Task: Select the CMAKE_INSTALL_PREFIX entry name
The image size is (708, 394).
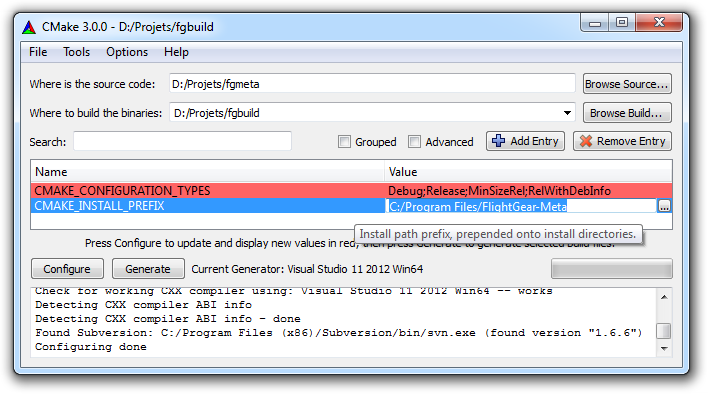Action: tap(99, 206)
